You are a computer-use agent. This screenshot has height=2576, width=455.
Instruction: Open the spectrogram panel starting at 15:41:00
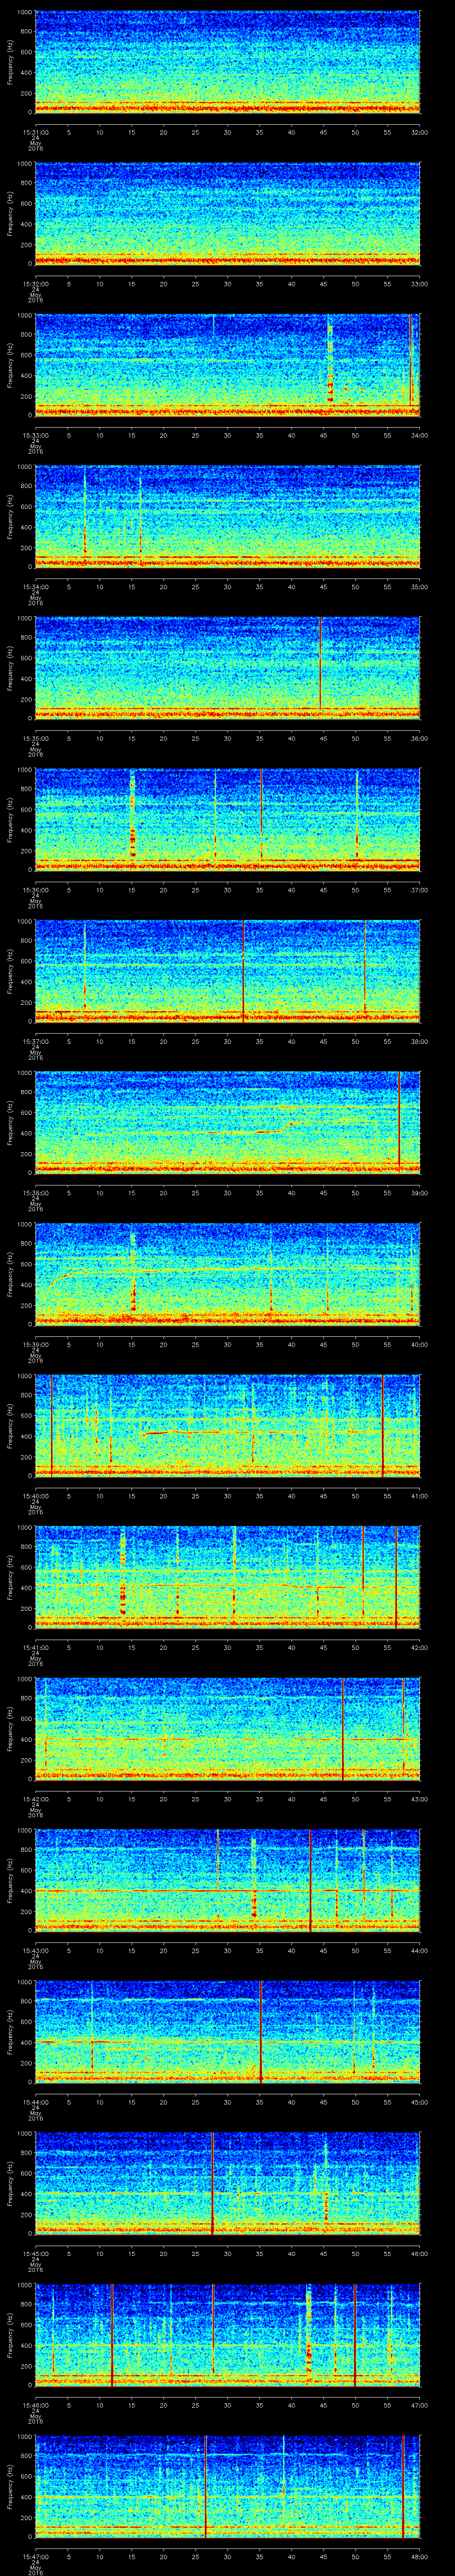coord(227,1577)
